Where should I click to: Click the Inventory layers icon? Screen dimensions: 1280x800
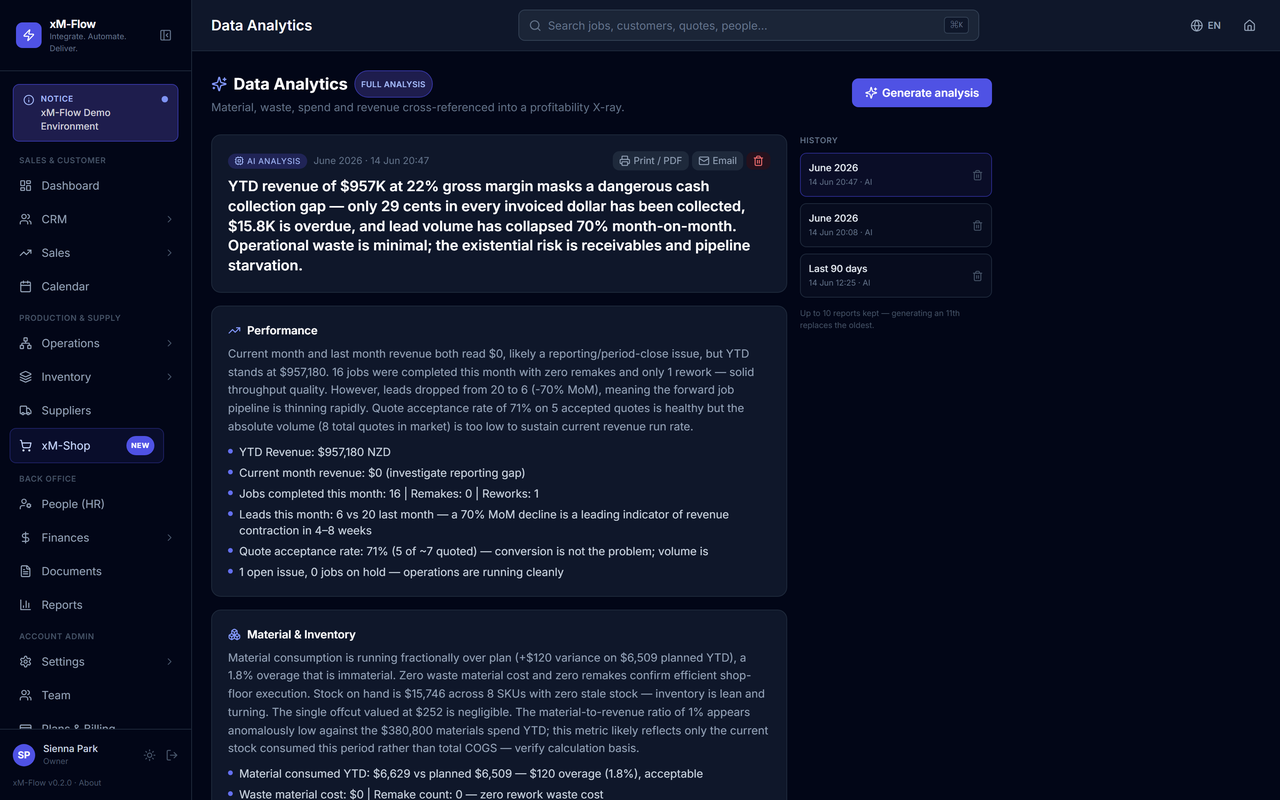pyautogui.click(x=26, y=377)
